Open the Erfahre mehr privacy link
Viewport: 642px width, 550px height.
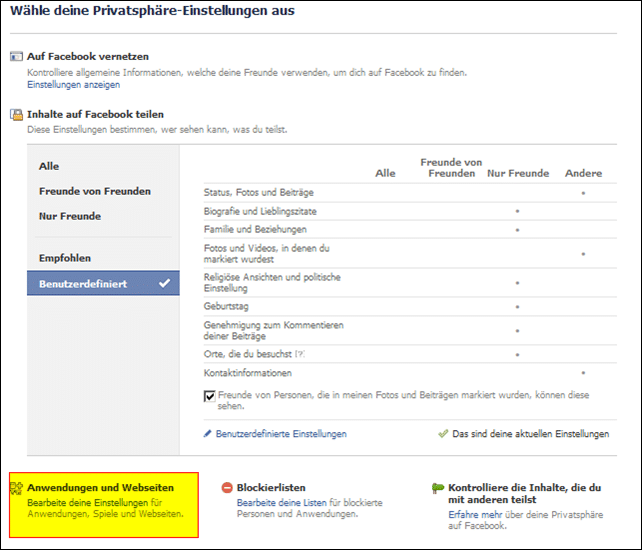(475, 515)
